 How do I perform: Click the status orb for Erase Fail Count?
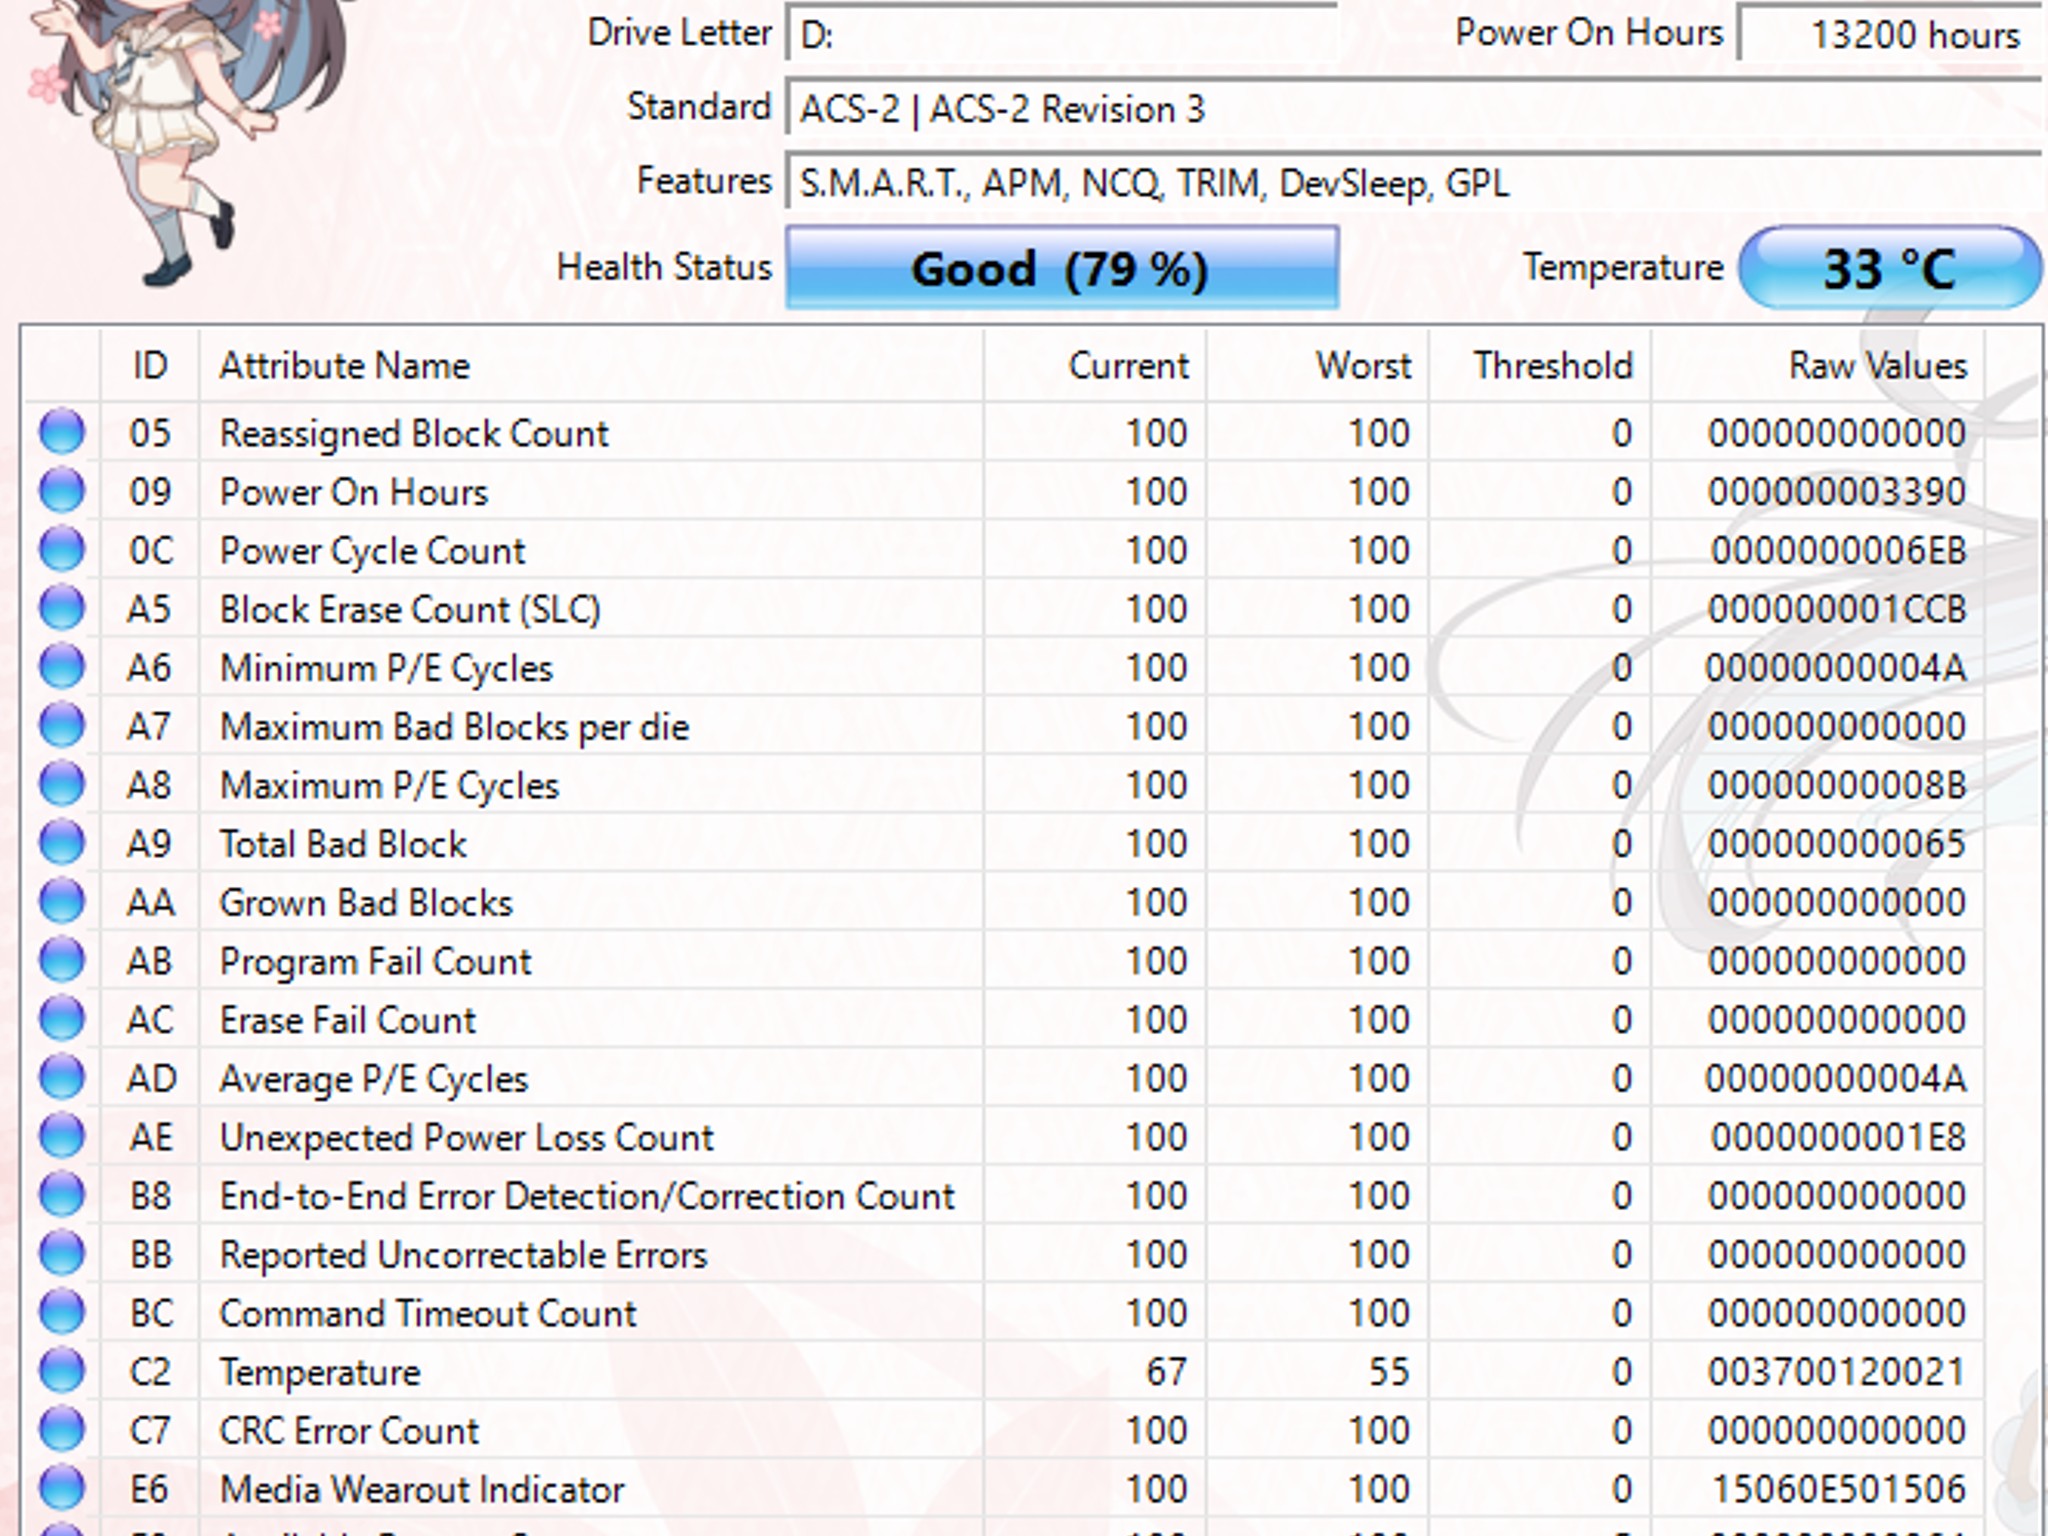(62, 1019)
